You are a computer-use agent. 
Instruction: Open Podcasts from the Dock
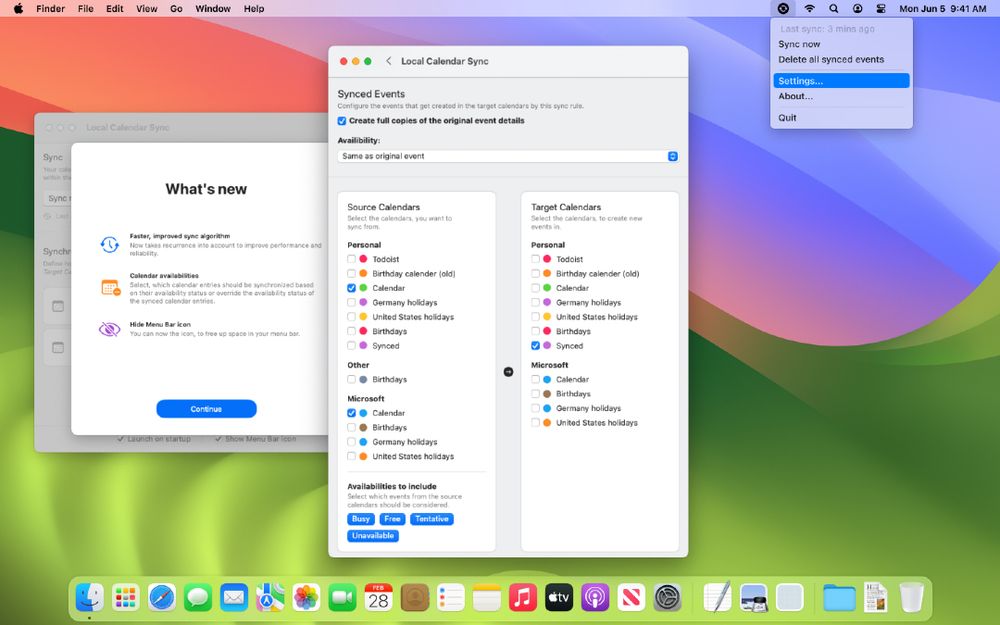pyautogui.click(x=595, y=598)
